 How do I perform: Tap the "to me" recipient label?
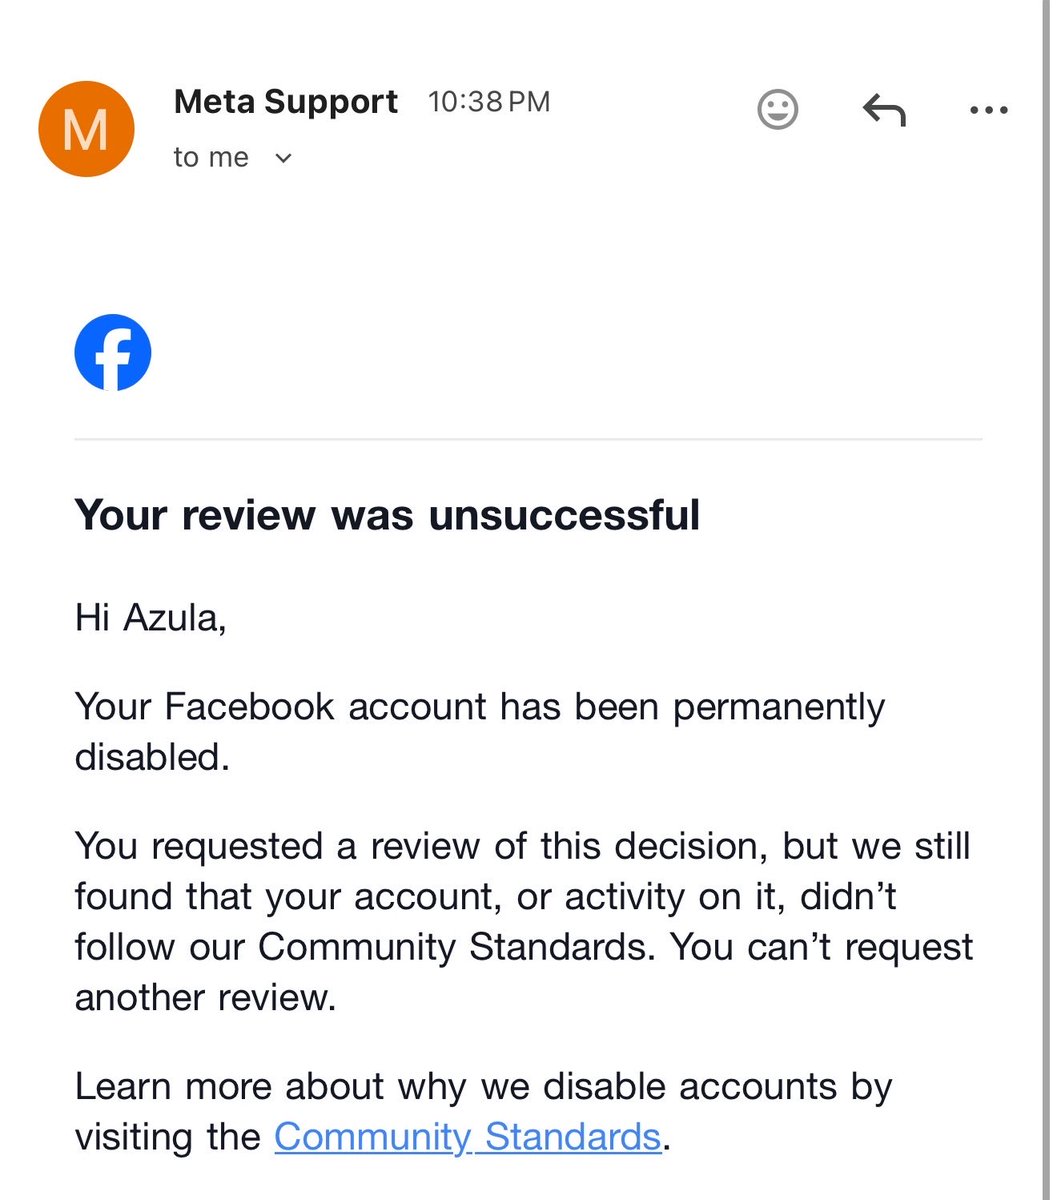pyautogui.click(x=210, y=158)
